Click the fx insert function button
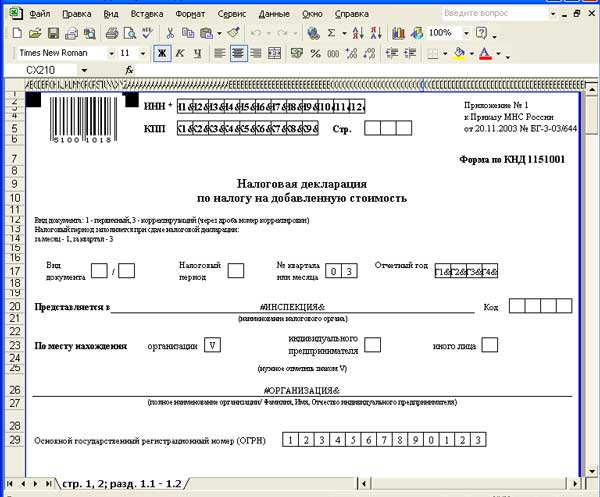The width and height of the screenshot is (600, 497). click(x=129, y=71)
